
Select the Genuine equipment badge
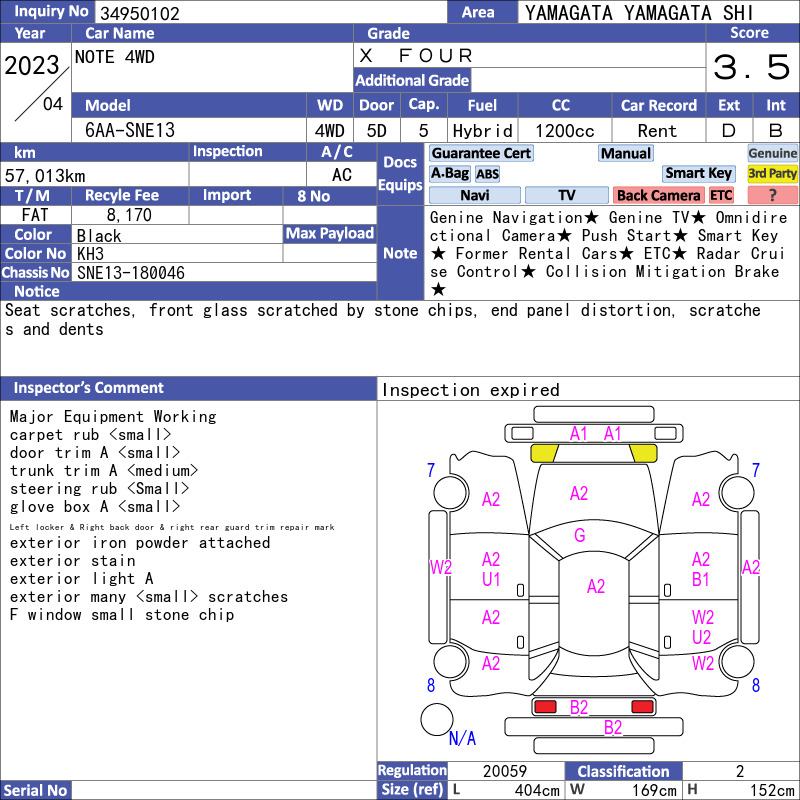[x=772, y=153]
